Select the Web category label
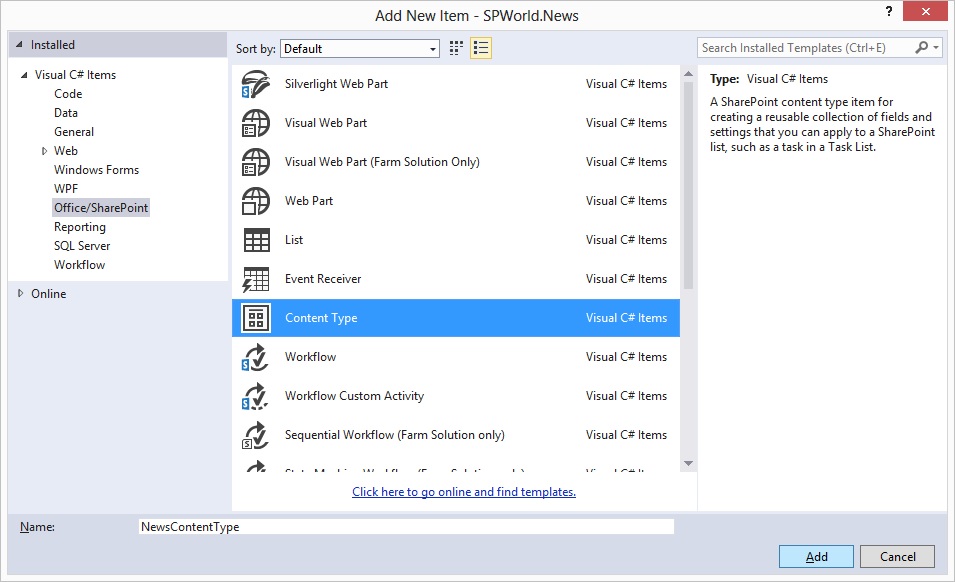The image size is (955, 582). (x=66, y=151)
